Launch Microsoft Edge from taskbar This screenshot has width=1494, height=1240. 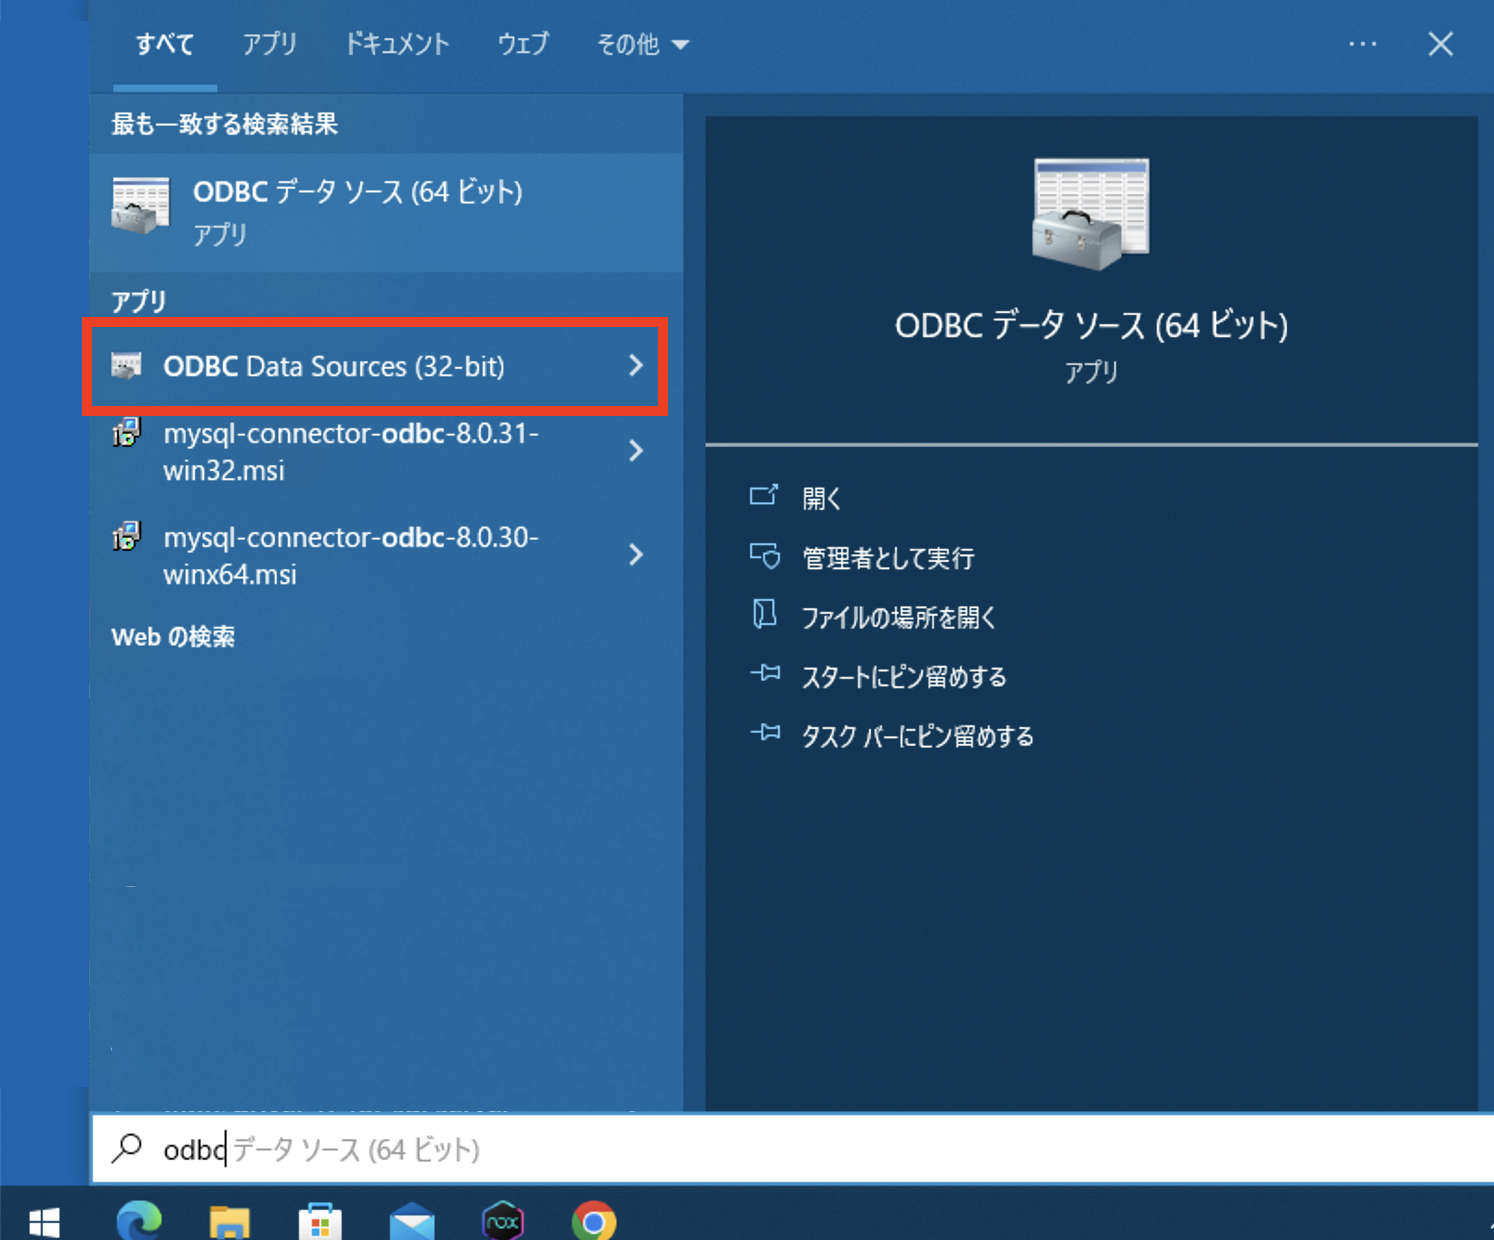139,1221
